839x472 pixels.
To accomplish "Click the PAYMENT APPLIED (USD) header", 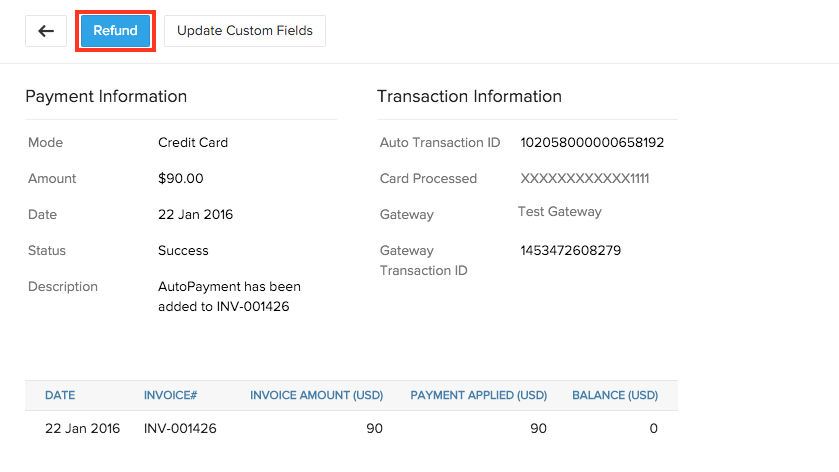I will (x=478, y=396).
